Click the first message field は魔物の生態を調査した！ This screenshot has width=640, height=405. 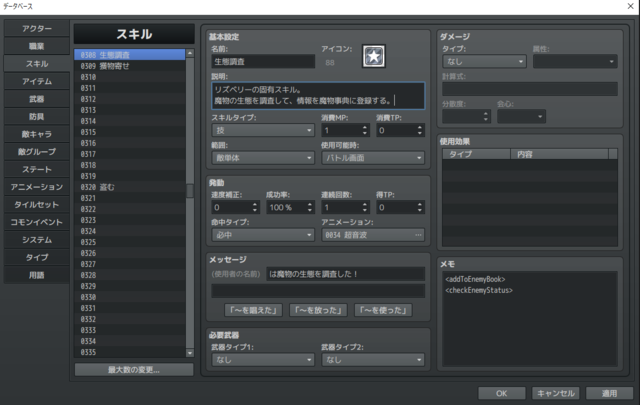coord(345,274)
